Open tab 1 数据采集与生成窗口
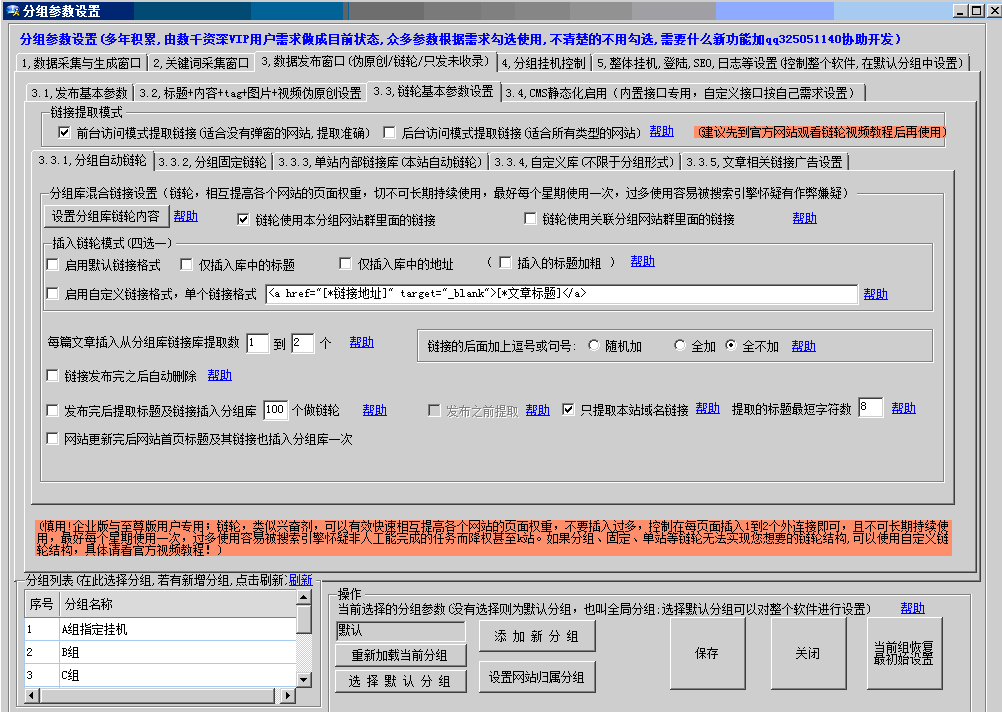Image resolution: width=1002 pixels, height=712 pixels. click(x=82, y=63)
